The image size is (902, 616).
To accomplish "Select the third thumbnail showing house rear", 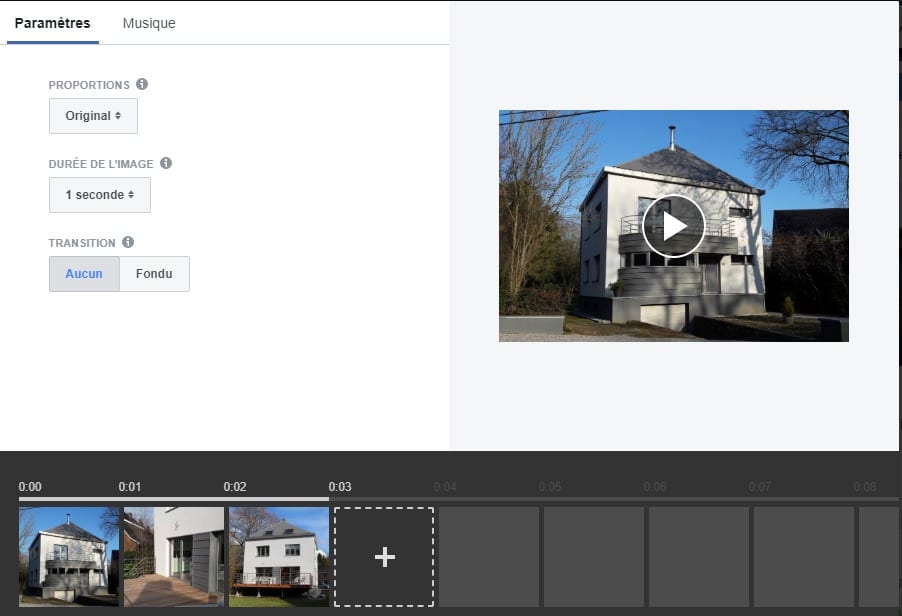I will pyautogui.click(x=279, y=557).
